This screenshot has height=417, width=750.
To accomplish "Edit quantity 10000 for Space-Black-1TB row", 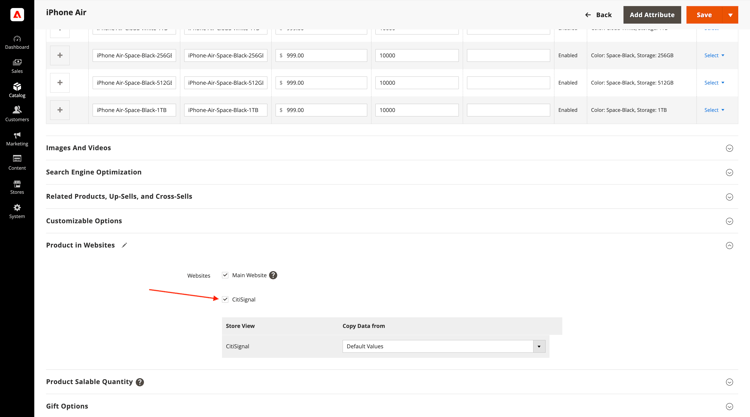I will [x=417, y=110].
